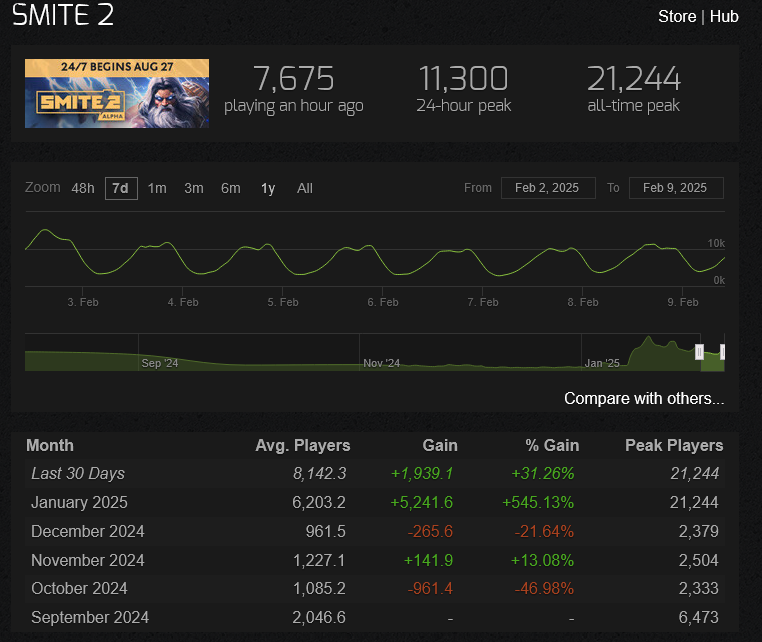Click the 7. Feb axis label
The image size is (762, 642).
[x=483, y=302]
